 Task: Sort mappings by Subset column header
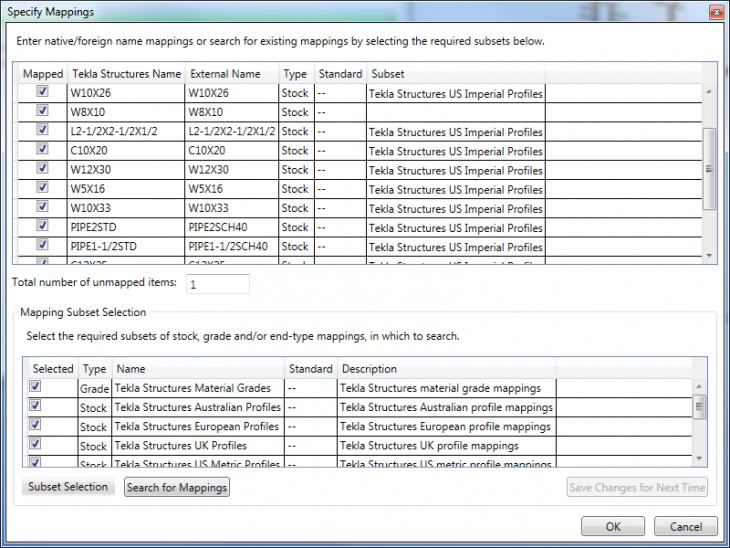point(456,74)
